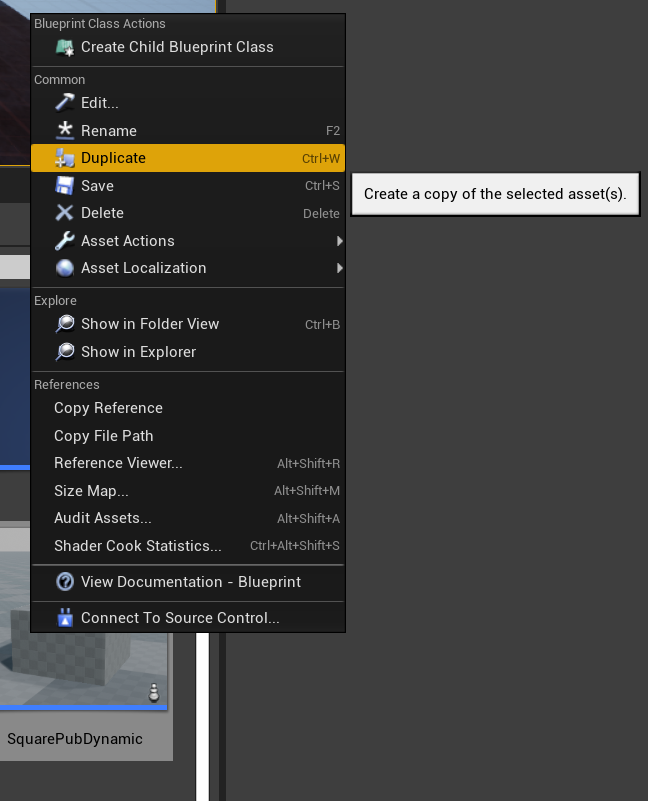Click the hammer icon beside Edit
The image size is (648, 801).
(x=65, y=103)
